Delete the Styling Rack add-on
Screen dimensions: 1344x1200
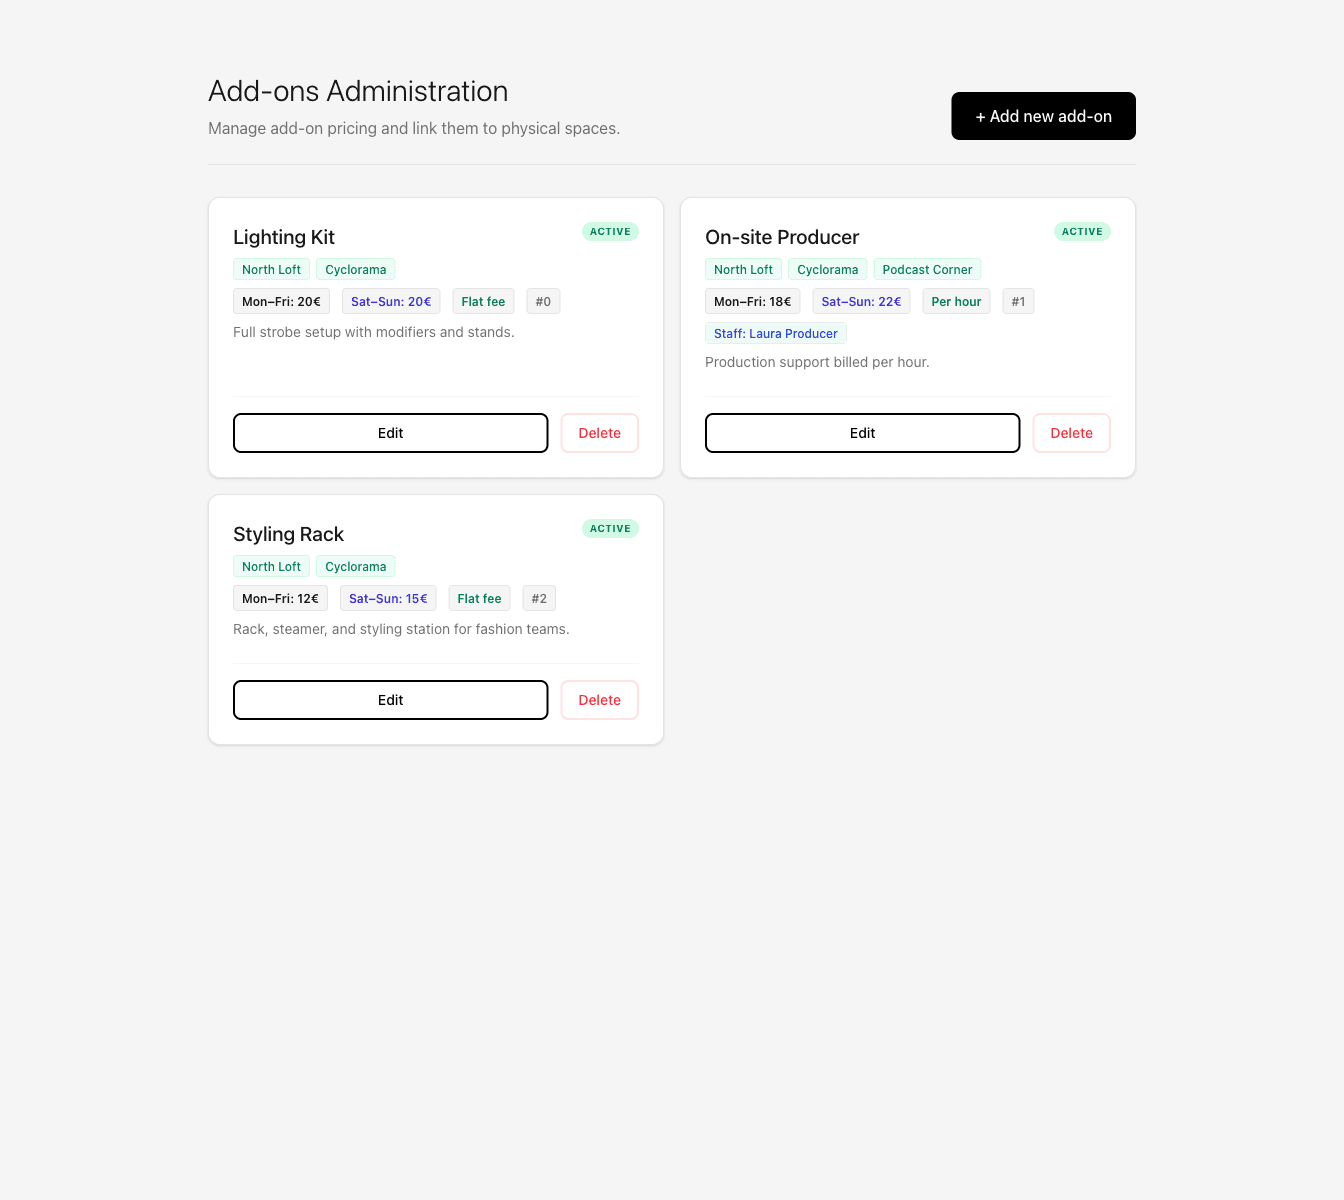[x=599, y=700]
